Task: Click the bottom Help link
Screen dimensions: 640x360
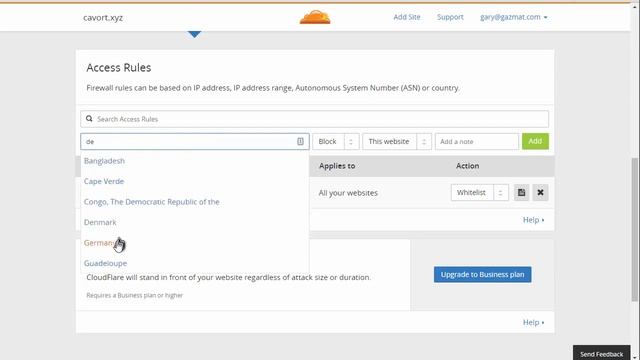Action: pos(533,322)
